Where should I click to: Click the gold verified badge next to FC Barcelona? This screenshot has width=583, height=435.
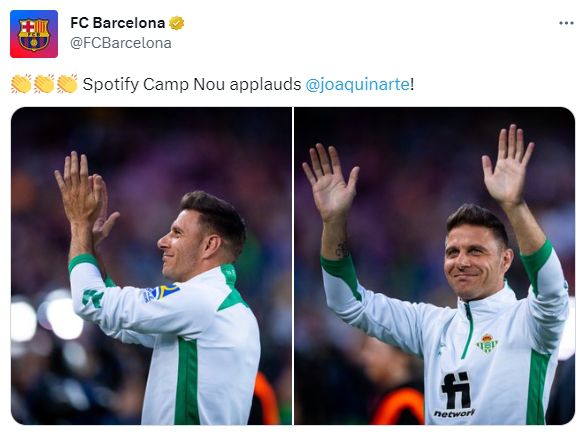tap(177, 23)
